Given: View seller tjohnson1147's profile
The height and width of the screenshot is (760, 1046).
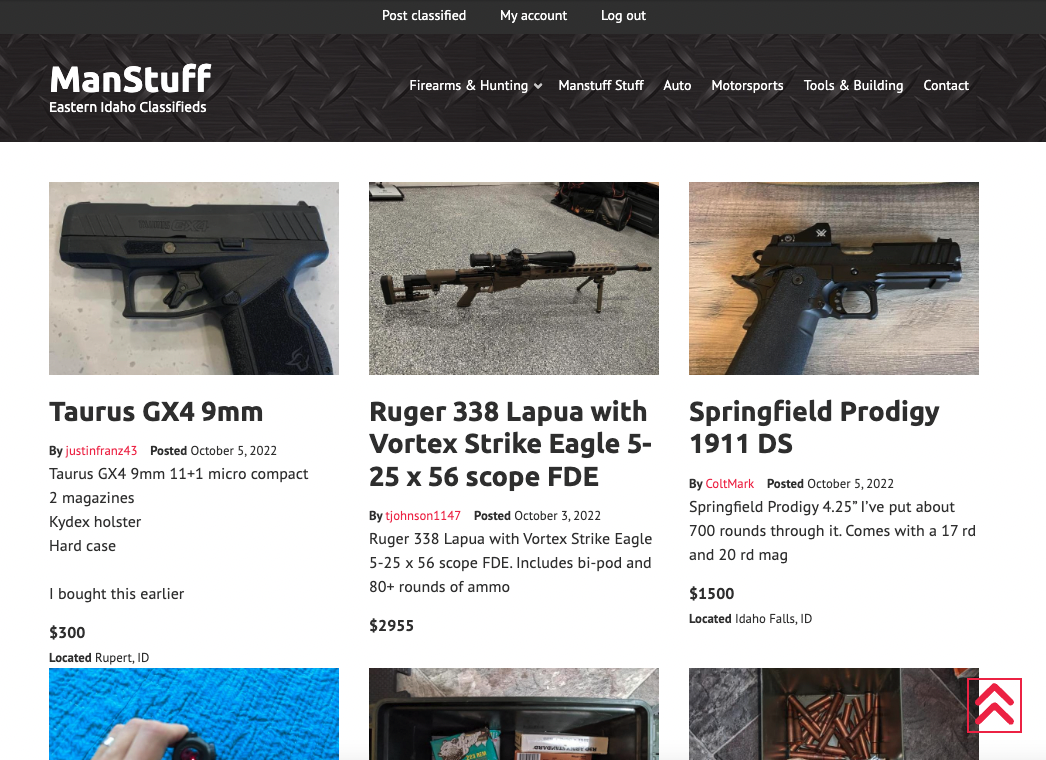Looking at the screenshot, I should (x=423, y=516).
